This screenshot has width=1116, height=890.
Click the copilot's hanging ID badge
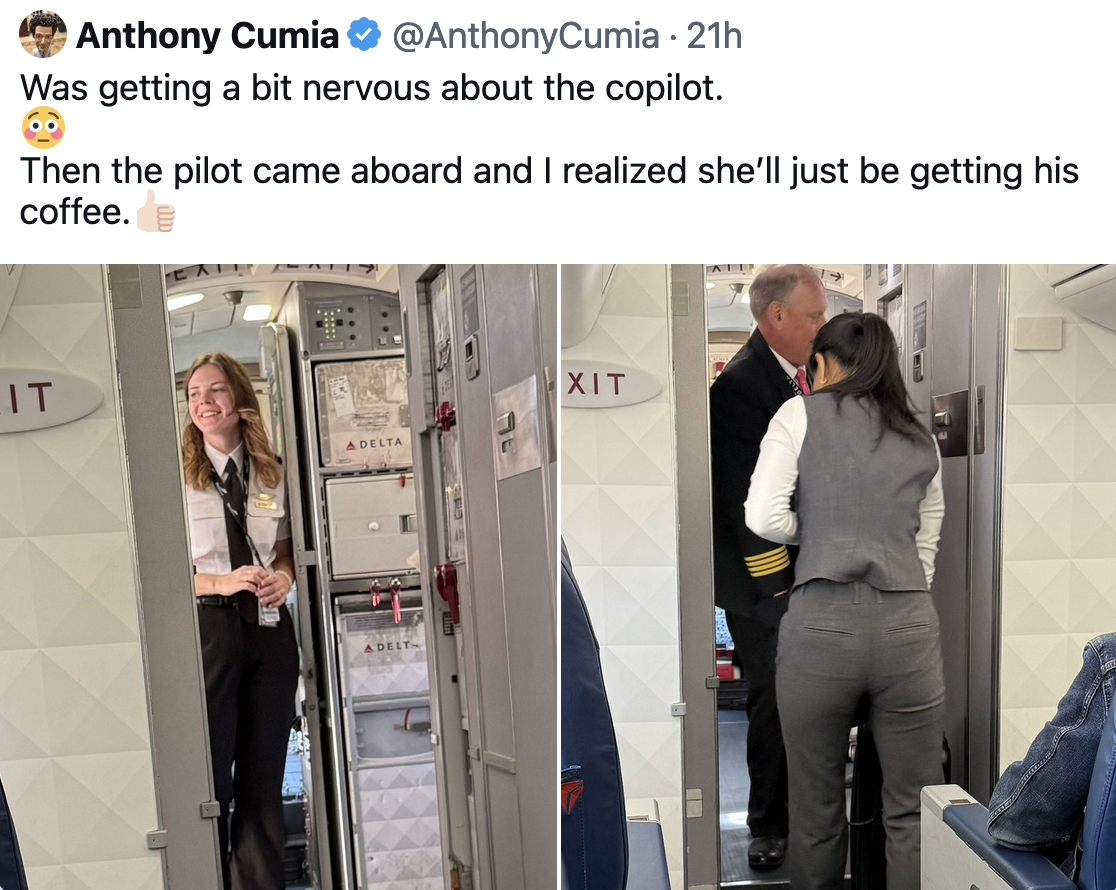coord(268,614)
